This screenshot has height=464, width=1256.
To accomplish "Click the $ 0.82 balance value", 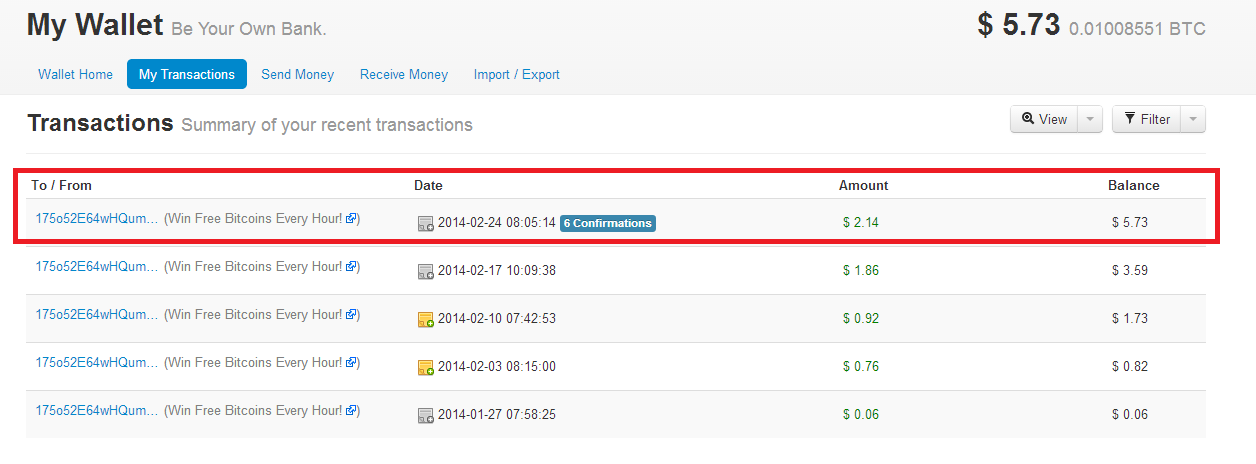I will [x=1130, y=366].
